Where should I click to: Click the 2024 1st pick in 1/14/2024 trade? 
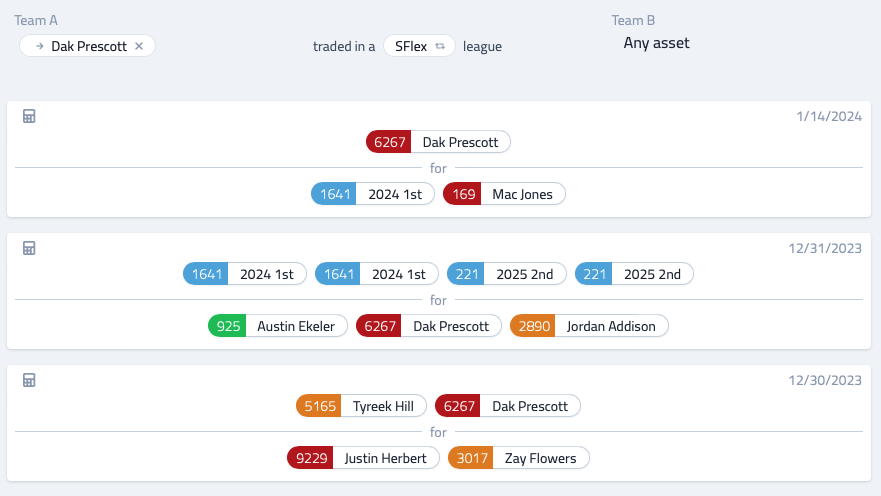(x=373, y=194)
